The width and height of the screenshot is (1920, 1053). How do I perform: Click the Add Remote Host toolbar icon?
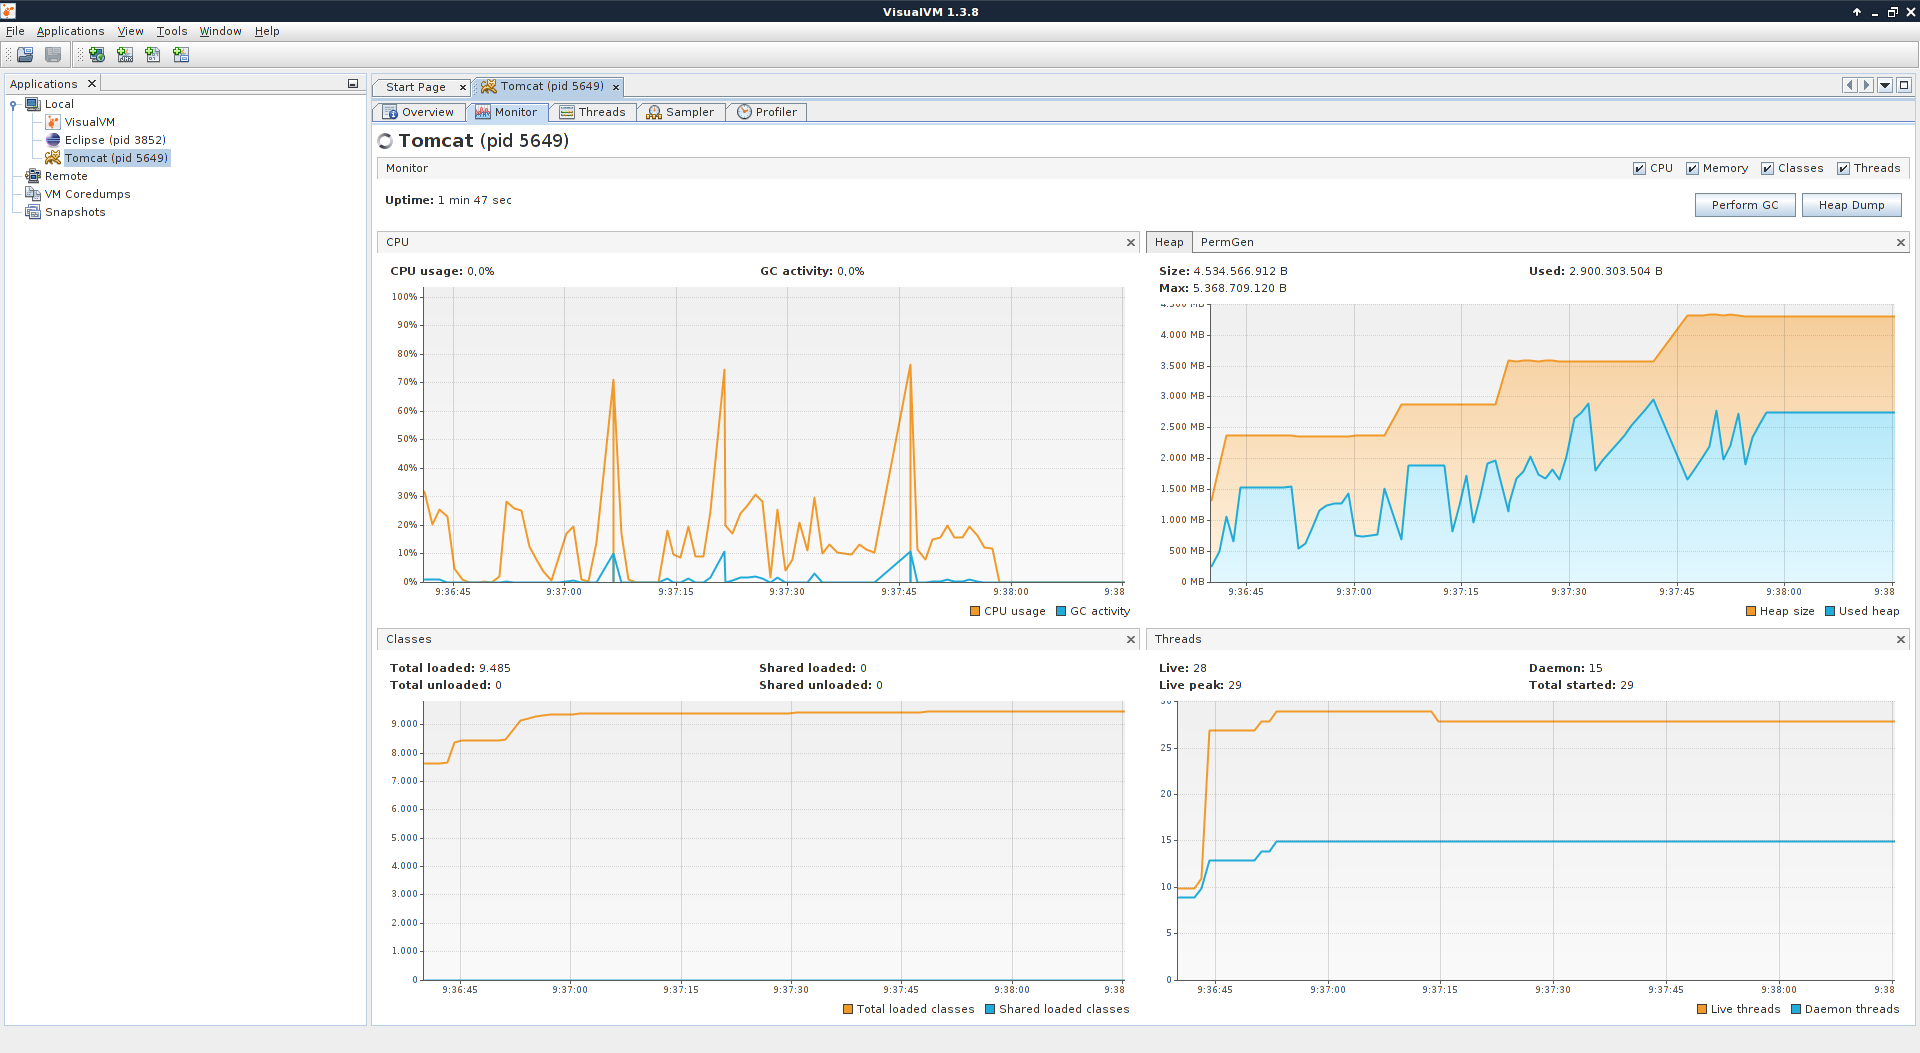click(x=97, y=55)
